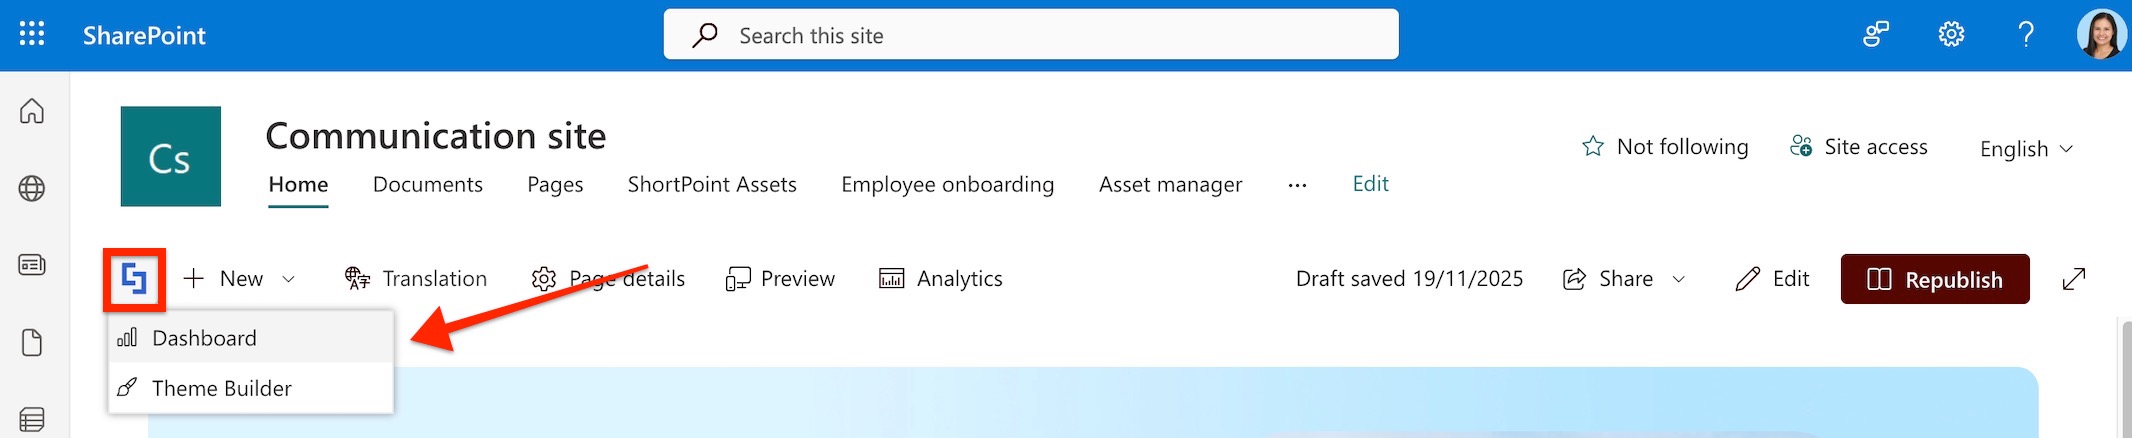Viewport: 2132px width, 438px height.
Task: Click the page vertical scrollbar
Action: 2126,379
